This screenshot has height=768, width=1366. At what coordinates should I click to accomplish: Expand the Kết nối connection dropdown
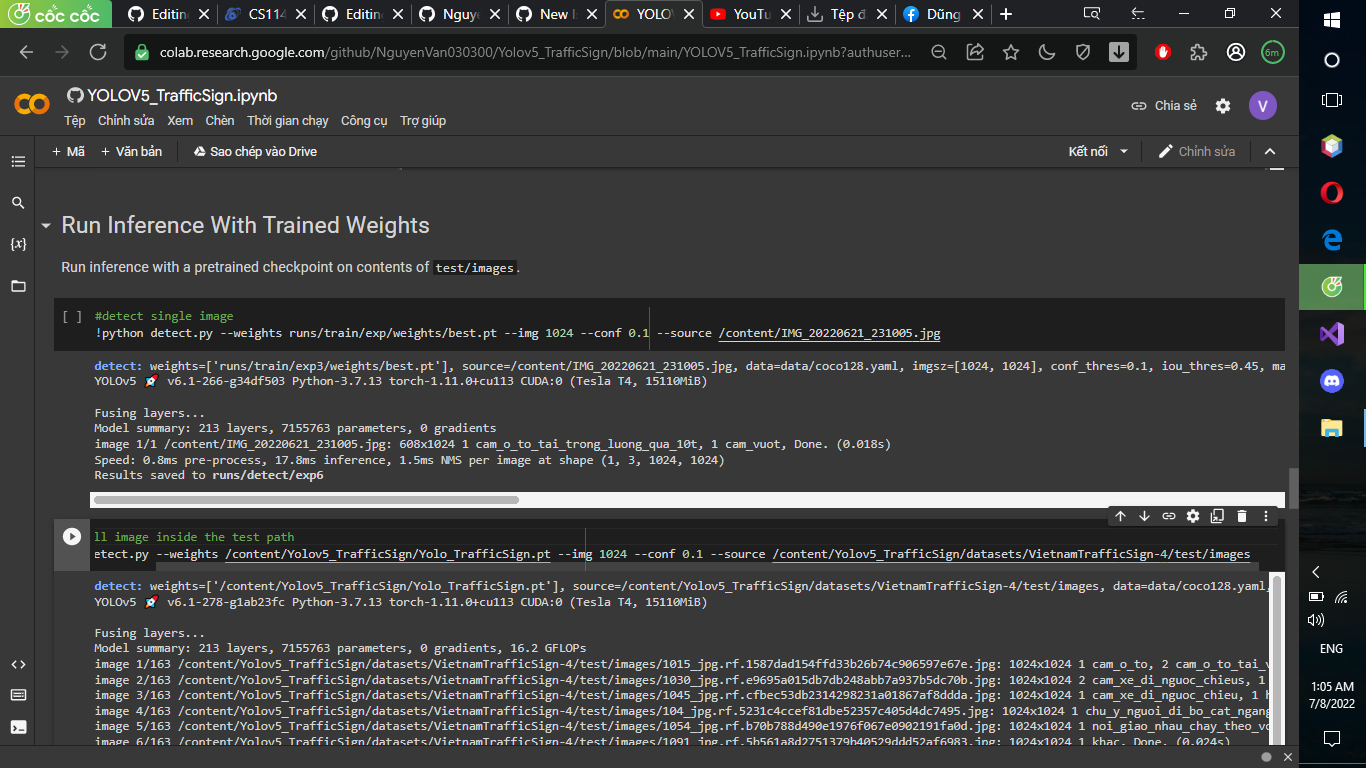[x=1125, y=151]
